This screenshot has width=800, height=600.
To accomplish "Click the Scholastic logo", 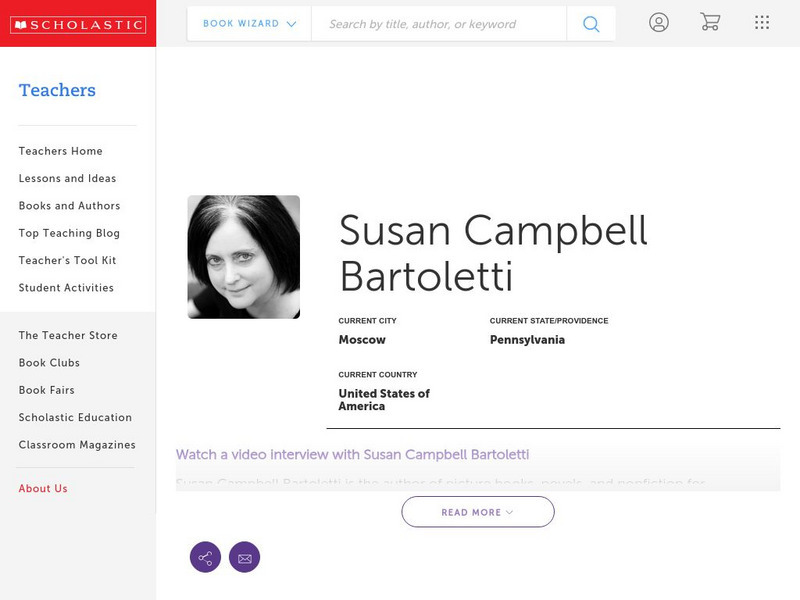I will (77, 25).
